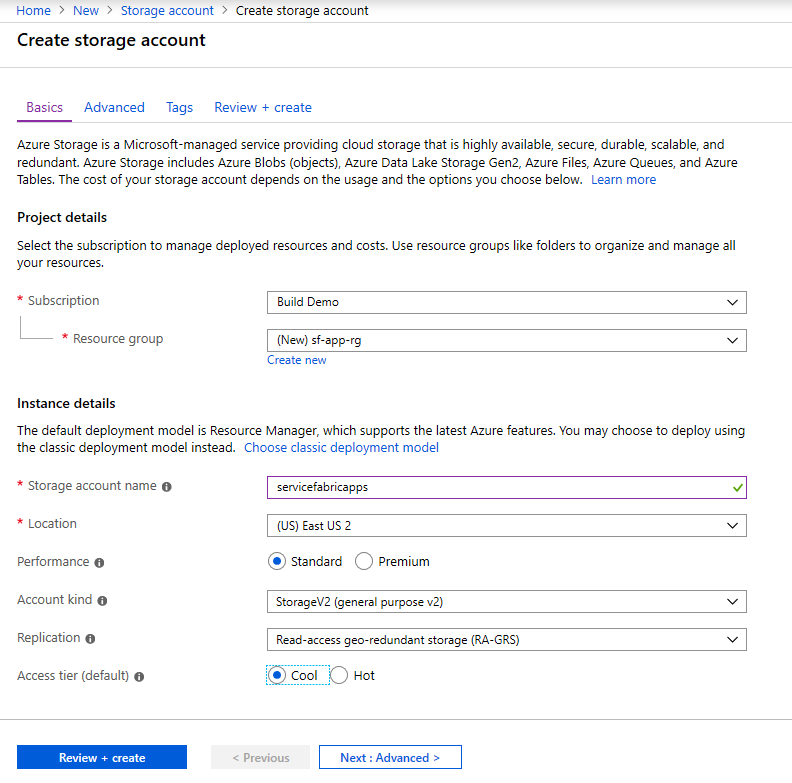Expand the Replication dropdown

pyautogui.click(x=506, y=639)
